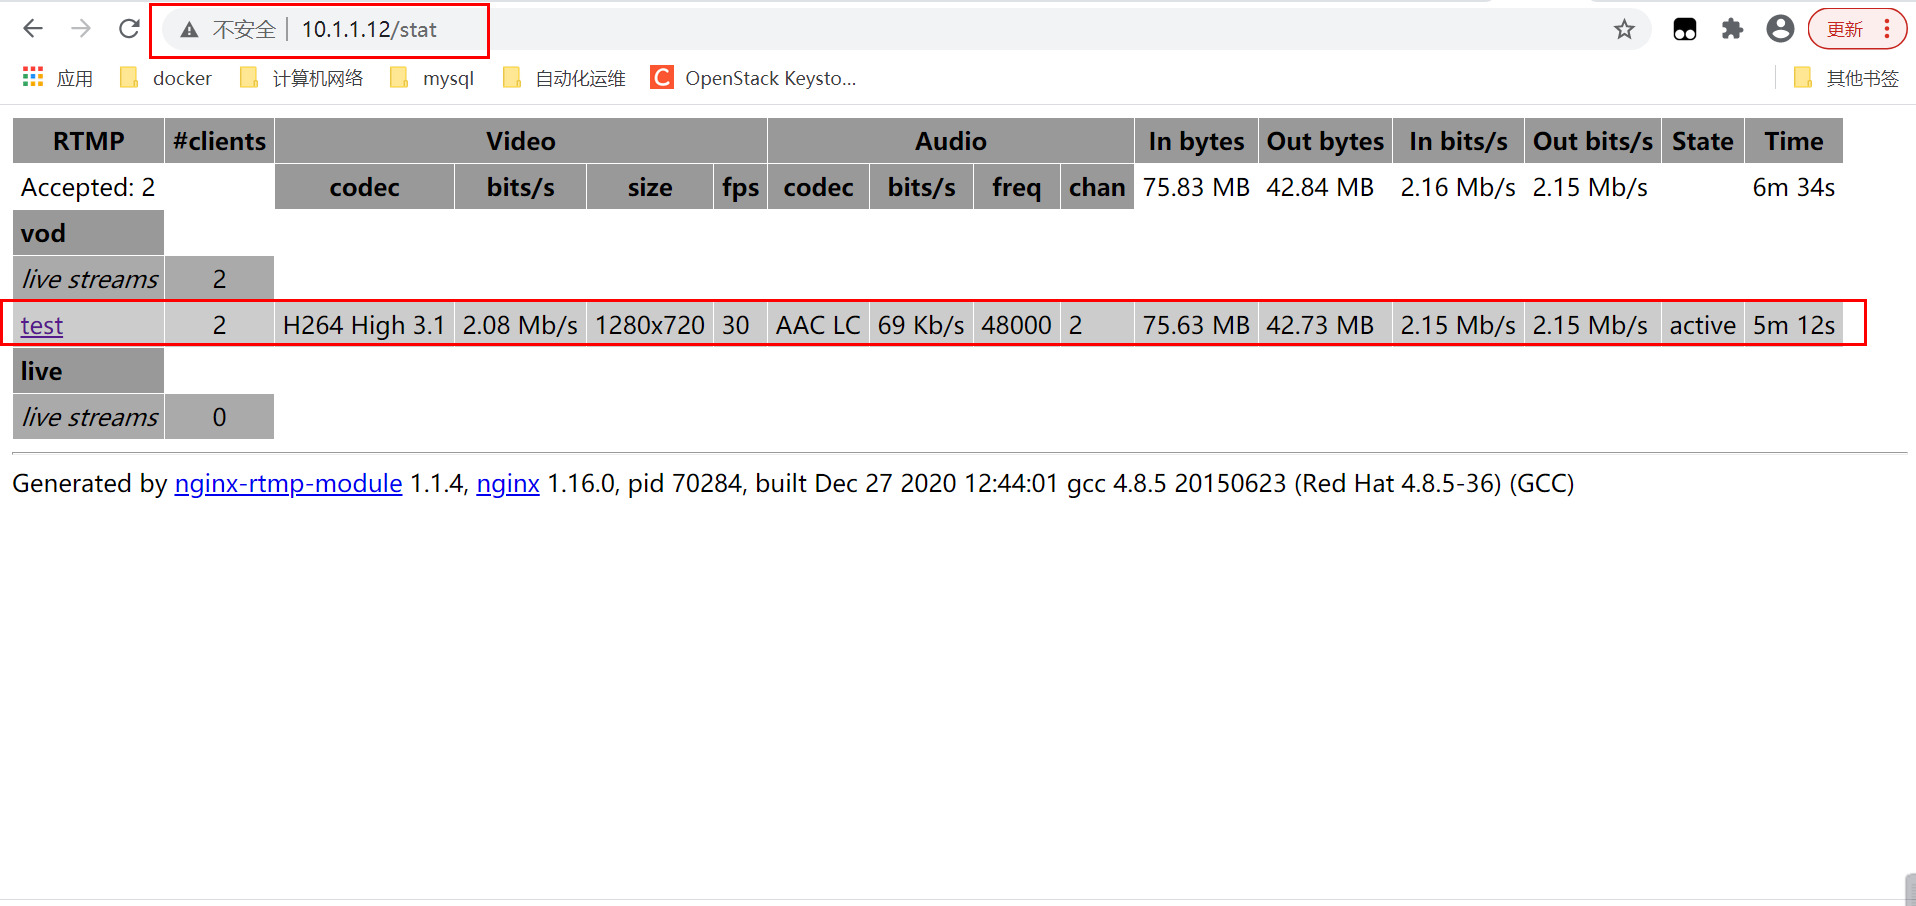The width and height of the screenshot is (1916, 906).
Task: Click the vod application heading
Action: (x=88, y=233)
